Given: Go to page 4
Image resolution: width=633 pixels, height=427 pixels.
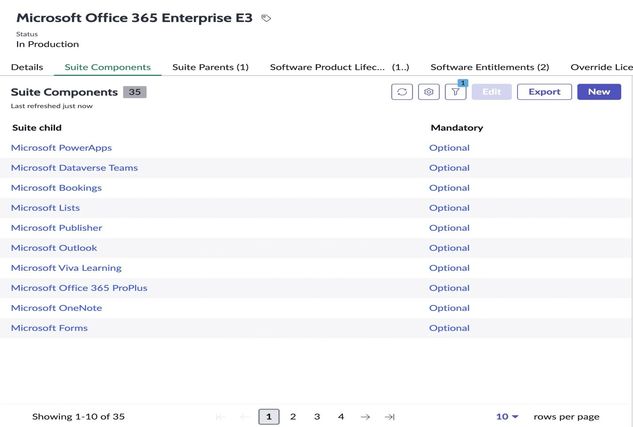Looking at the screenshot, I should click(x=341, y=417).
